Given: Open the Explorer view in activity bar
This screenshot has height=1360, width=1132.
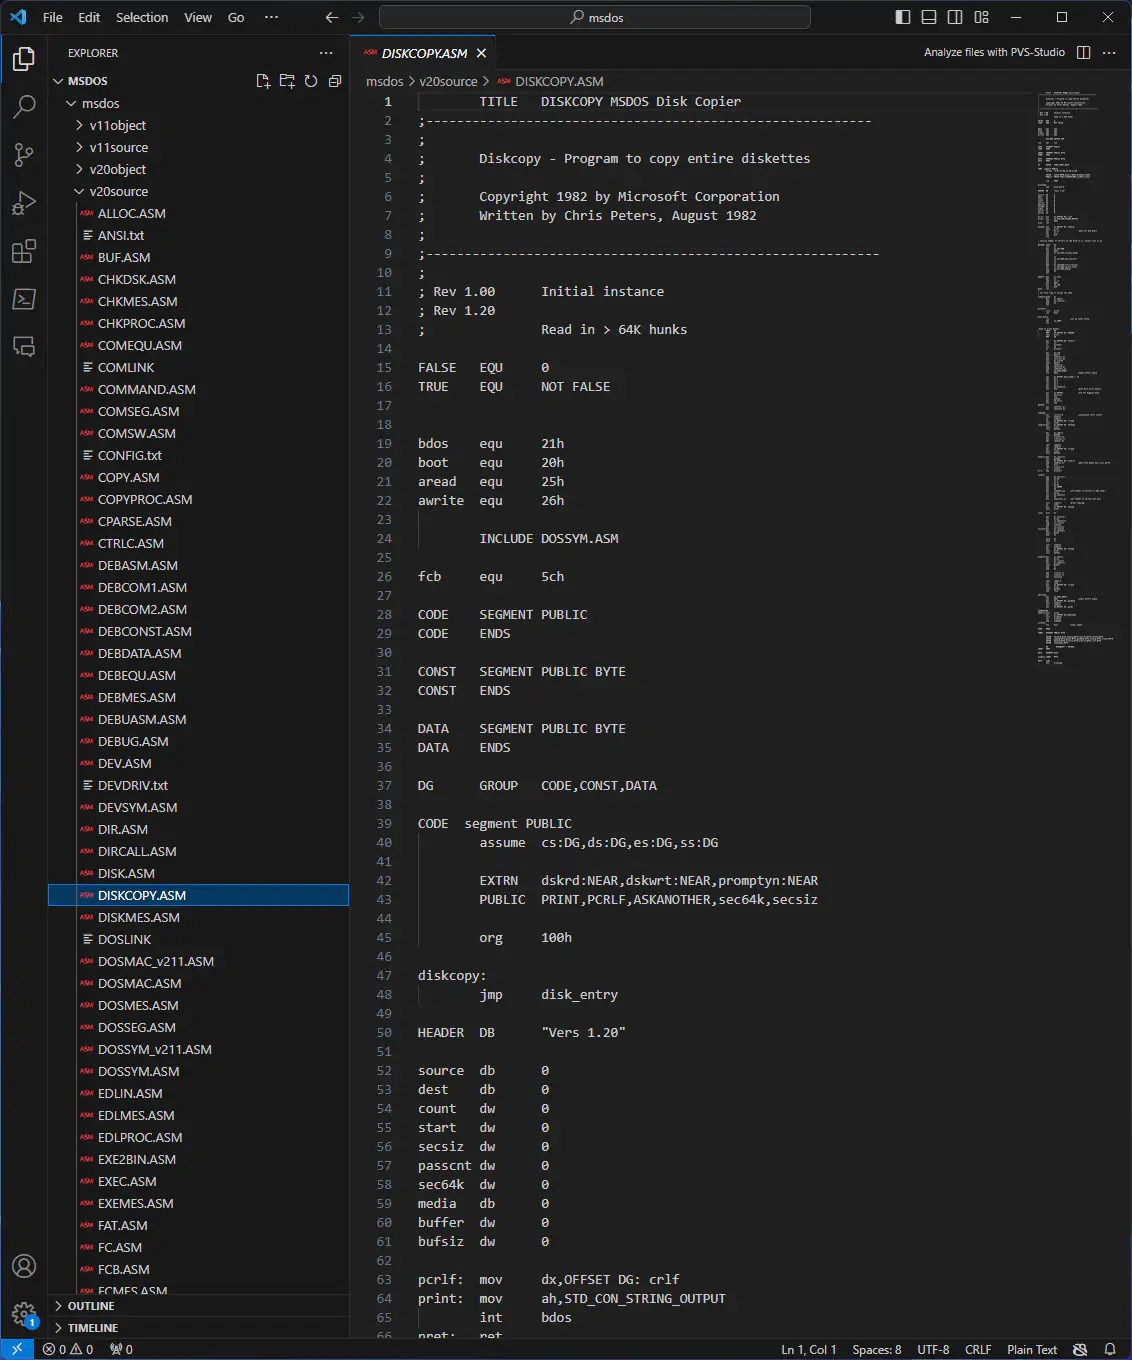Looking at the screenshot, I should [24, 59].
